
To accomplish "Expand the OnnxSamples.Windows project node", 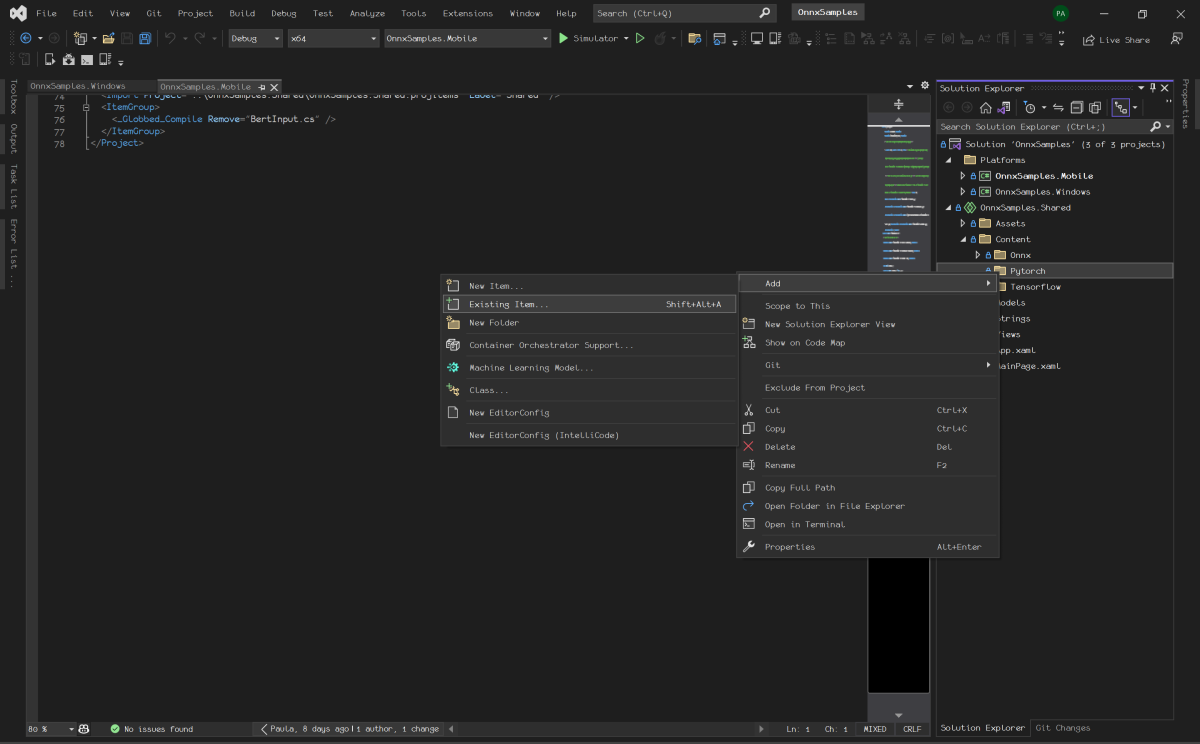I will 963,192.
